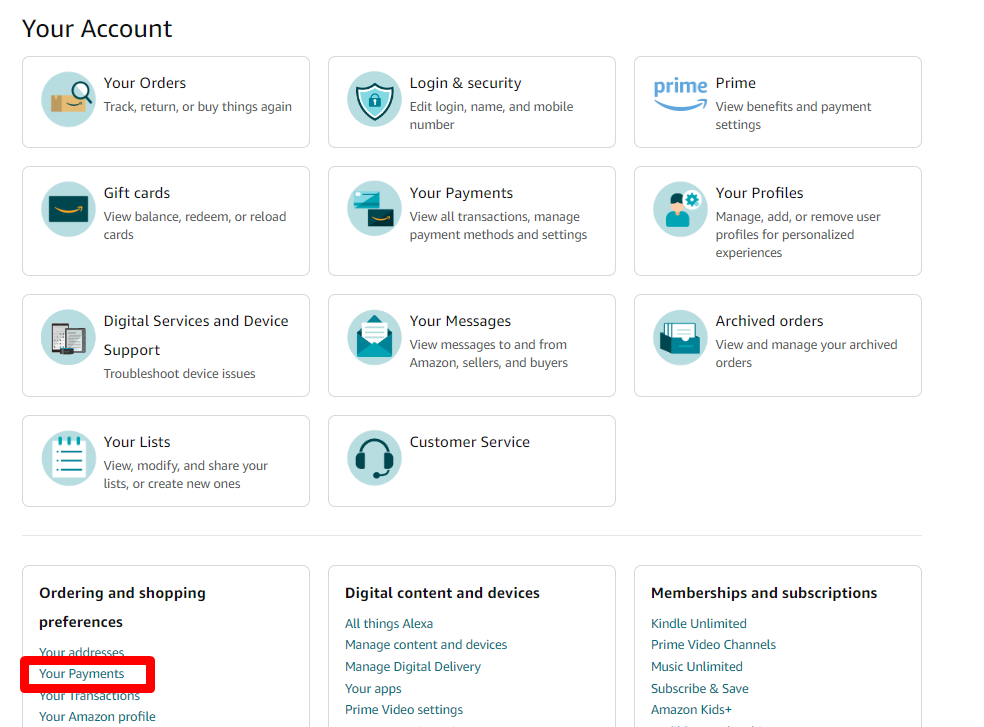
Task: Open the Archived orders card title
Action: [769, 321]
